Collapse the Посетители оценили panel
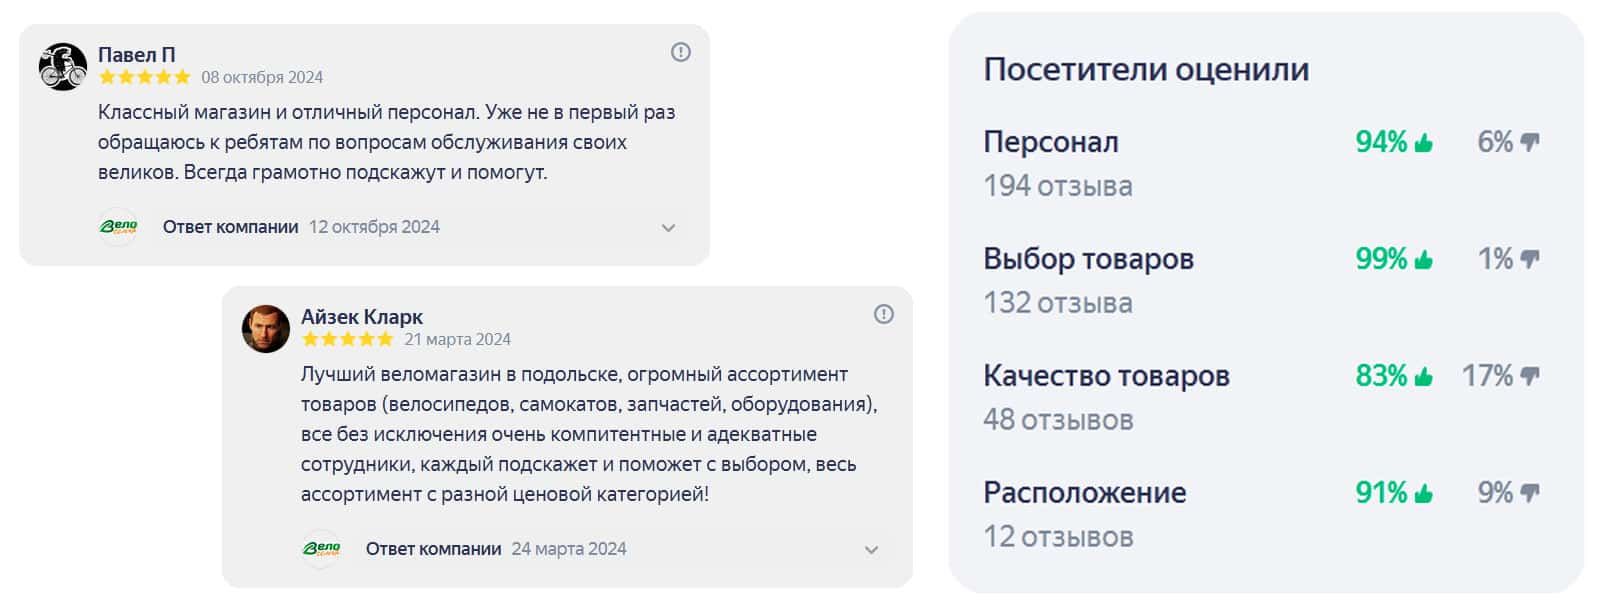 [x=1147, y=68]
